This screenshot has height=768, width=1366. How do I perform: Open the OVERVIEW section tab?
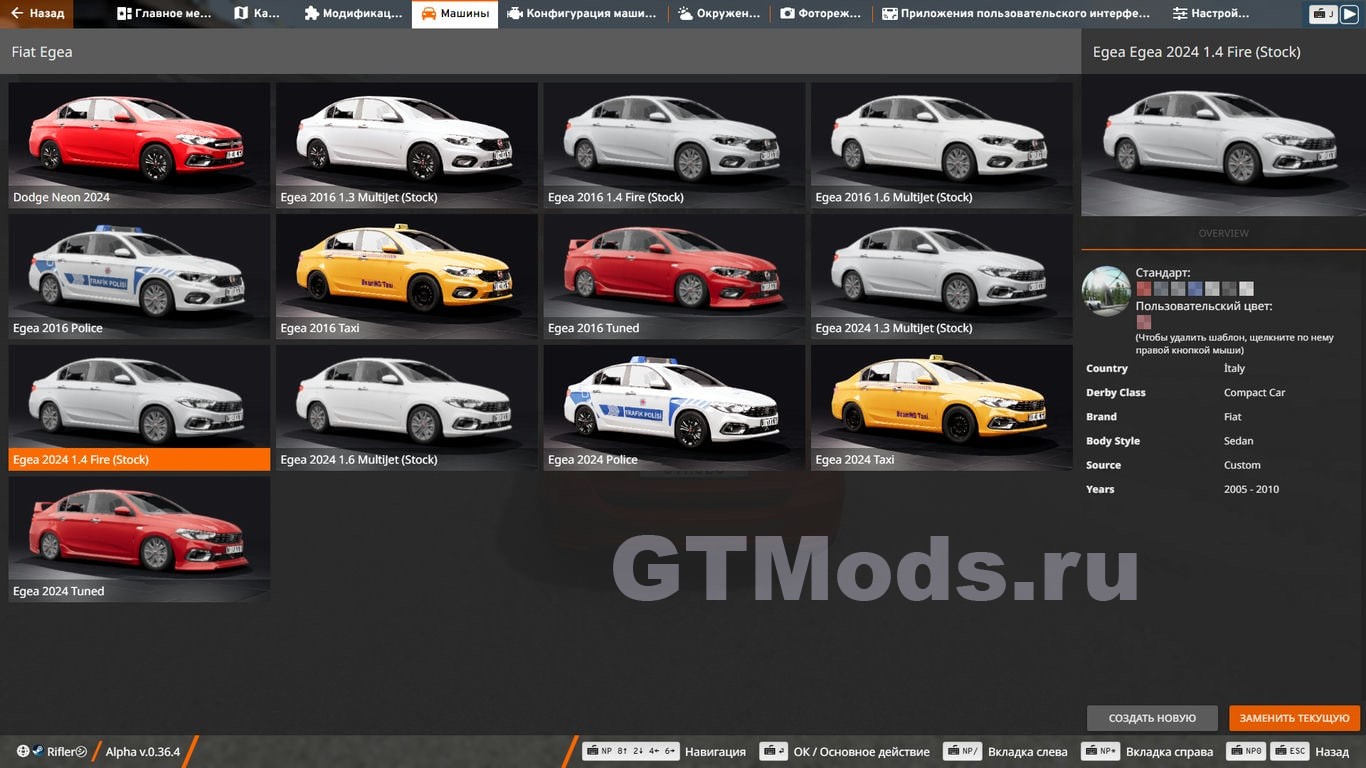[x=1223, y=233]
